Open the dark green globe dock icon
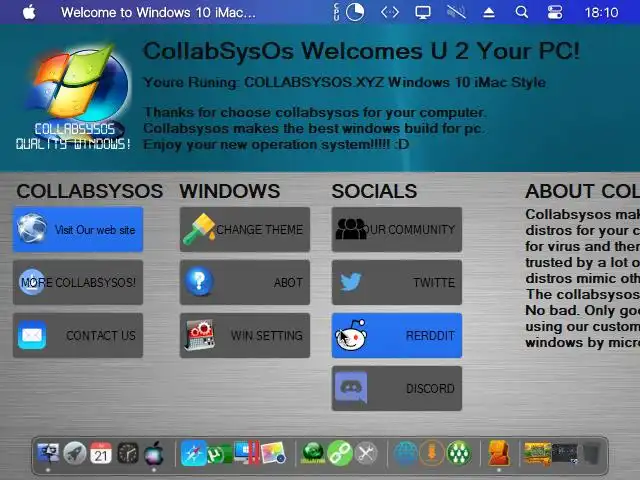The height and width of the screenshot is (480, 640). tap(313, 453)
